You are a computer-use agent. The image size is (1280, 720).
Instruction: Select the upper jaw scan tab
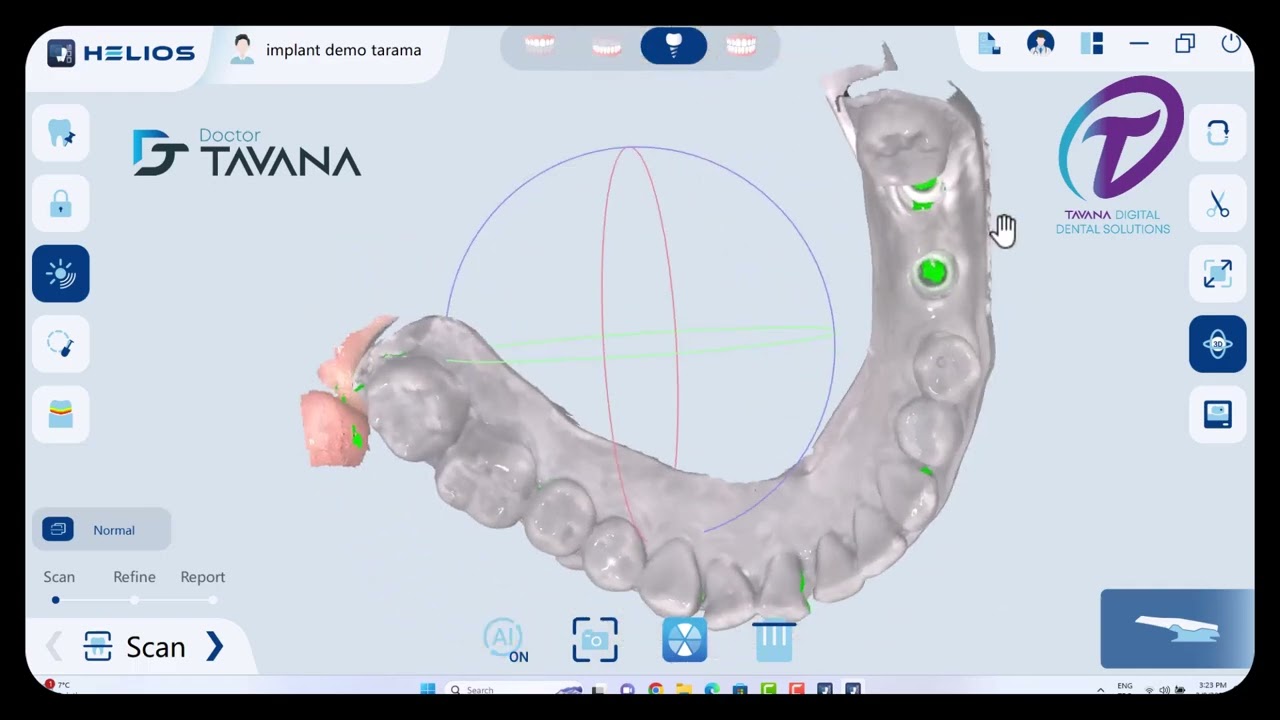540,45
